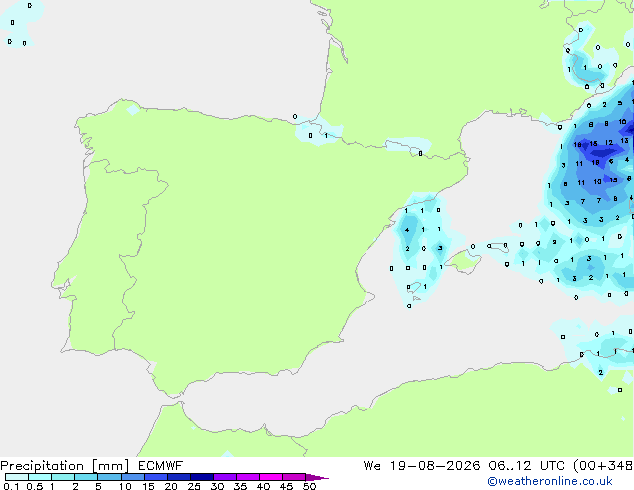The image size is (634, 490).
Task: Click the 'Precipitation' title word
Action: (x=42, y=466)
